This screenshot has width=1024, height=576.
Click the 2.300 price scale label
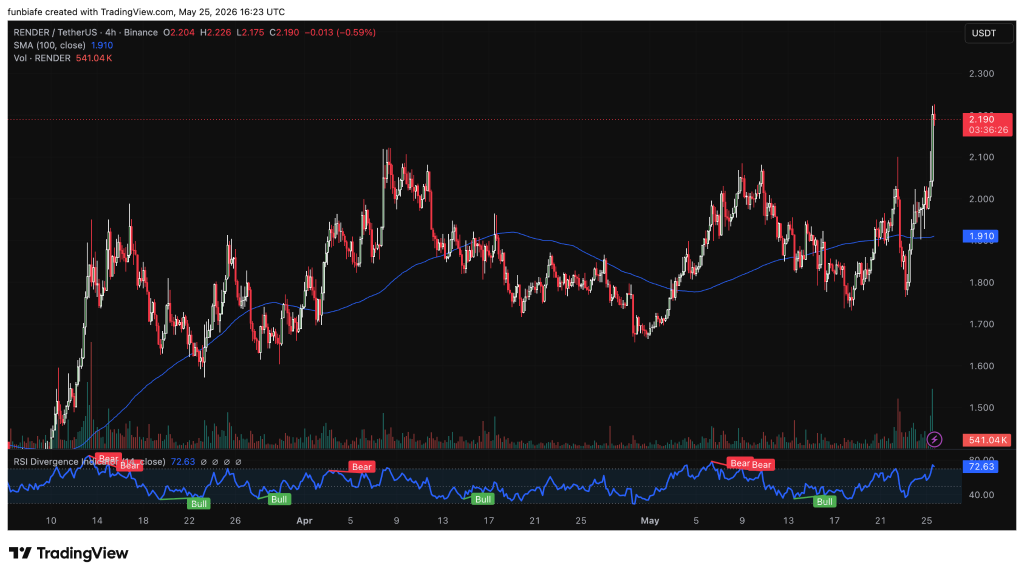pyautogui.click(x=982, y=74)
